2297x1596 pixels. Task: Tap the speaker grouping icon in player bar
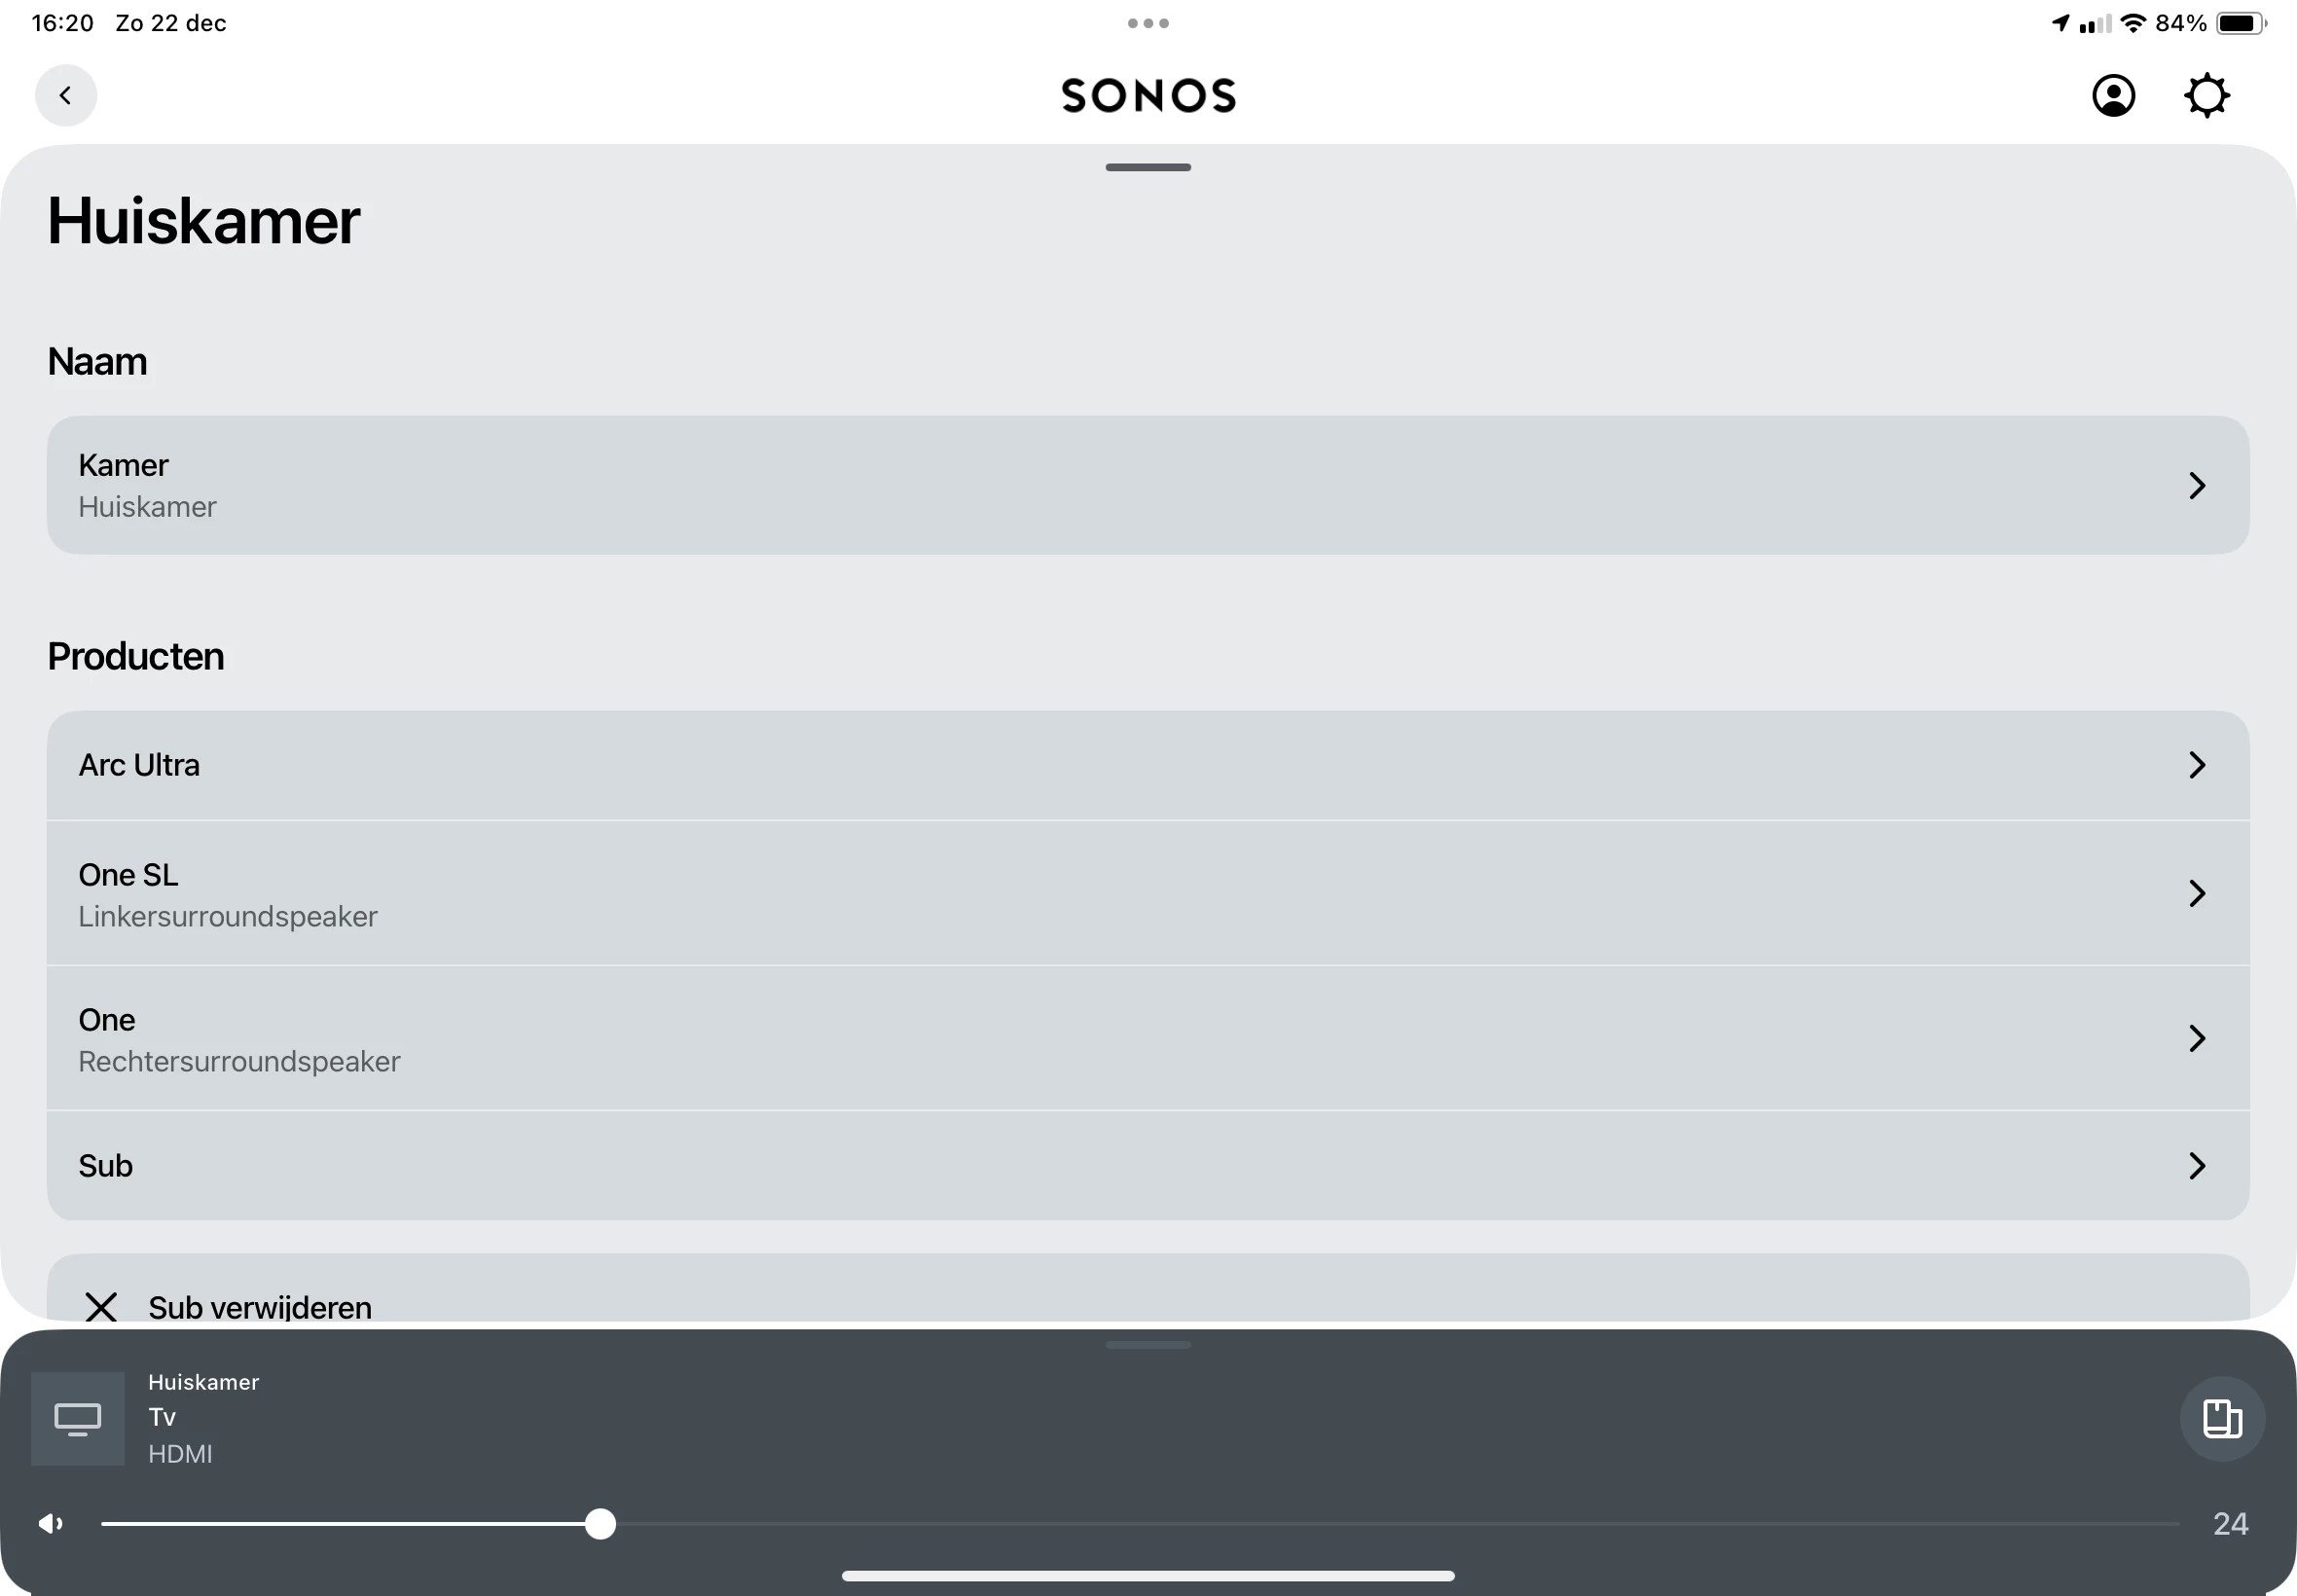(2222, 1418)
